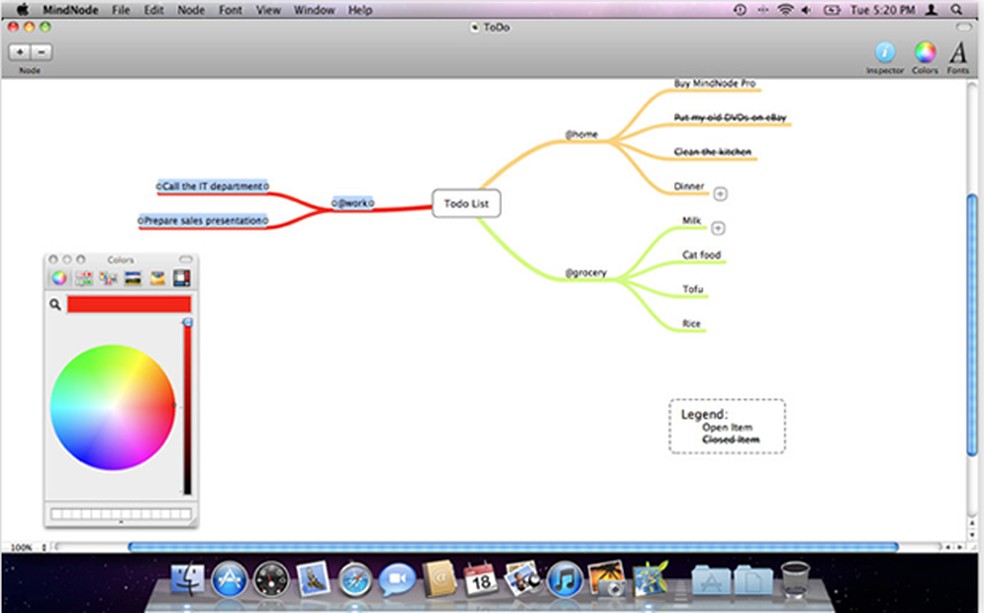The height and width of the screenshot is (613, 984).
Task: Select Put my old DVDs on eBay node
Action: (x=730, y=117)
